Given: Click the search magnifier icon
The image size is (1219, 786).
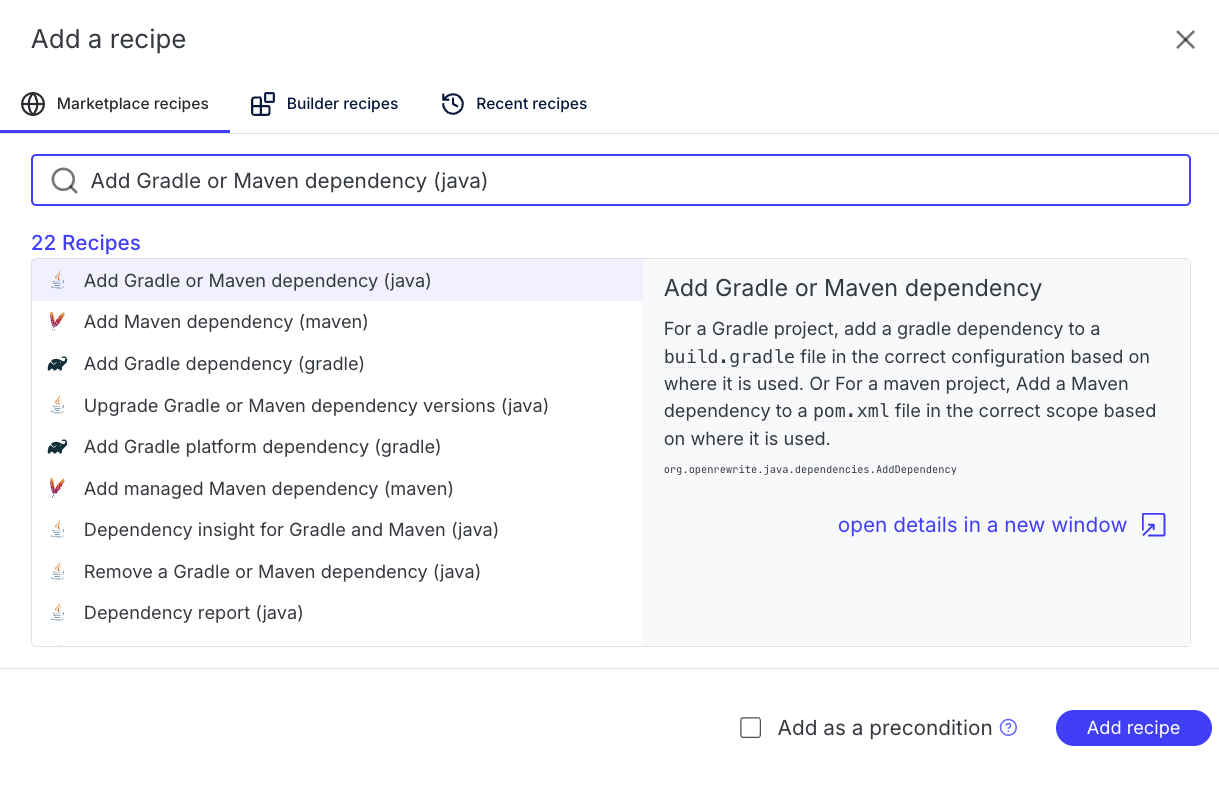Looking at the screenshot, I should click(x=64, y=180).
